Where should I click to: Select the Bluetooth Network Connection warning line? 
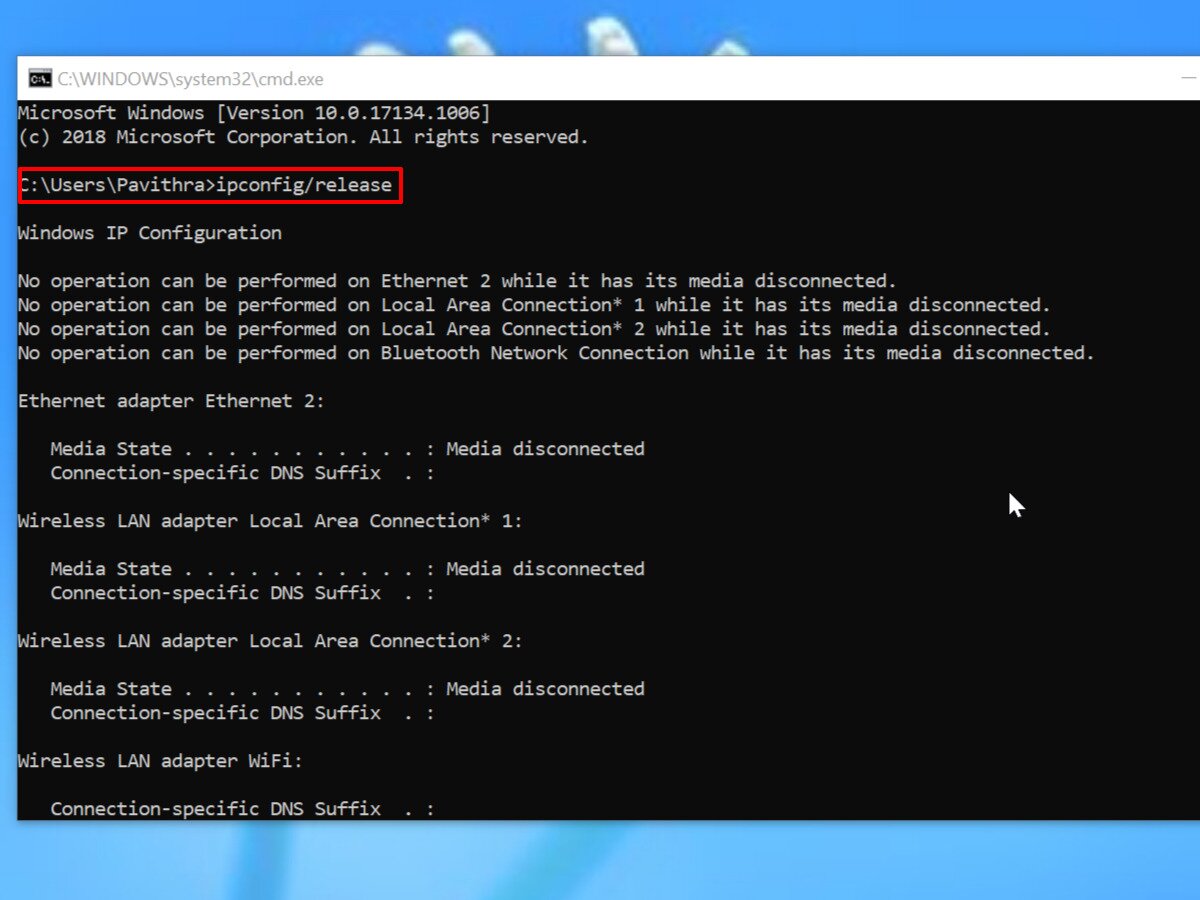pos(556,352)
